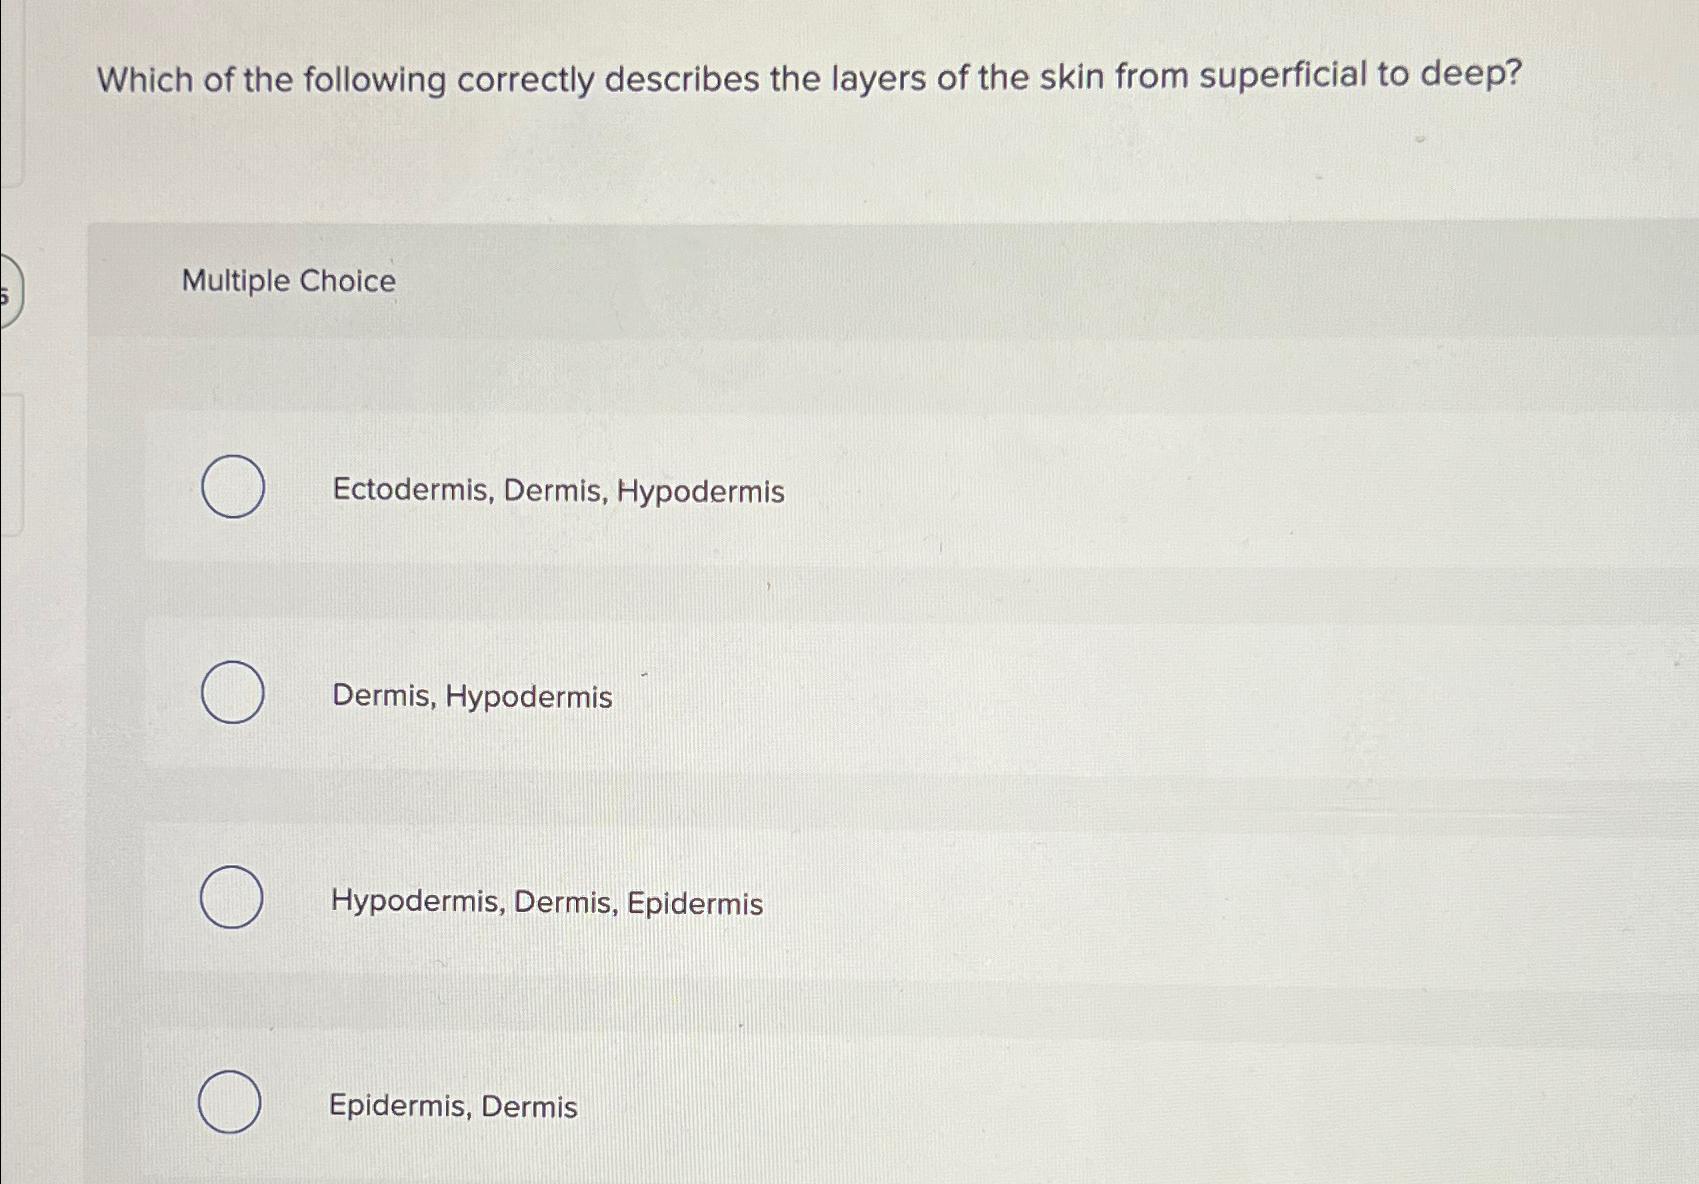
Task: Click the Multiple Choice label
Action: (x=287, y=282)
